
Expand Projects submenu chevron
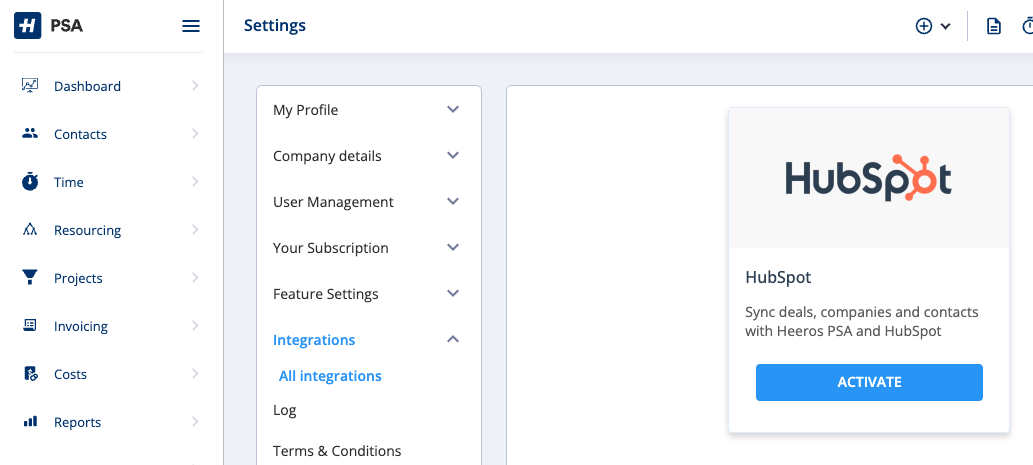point(195,278)
